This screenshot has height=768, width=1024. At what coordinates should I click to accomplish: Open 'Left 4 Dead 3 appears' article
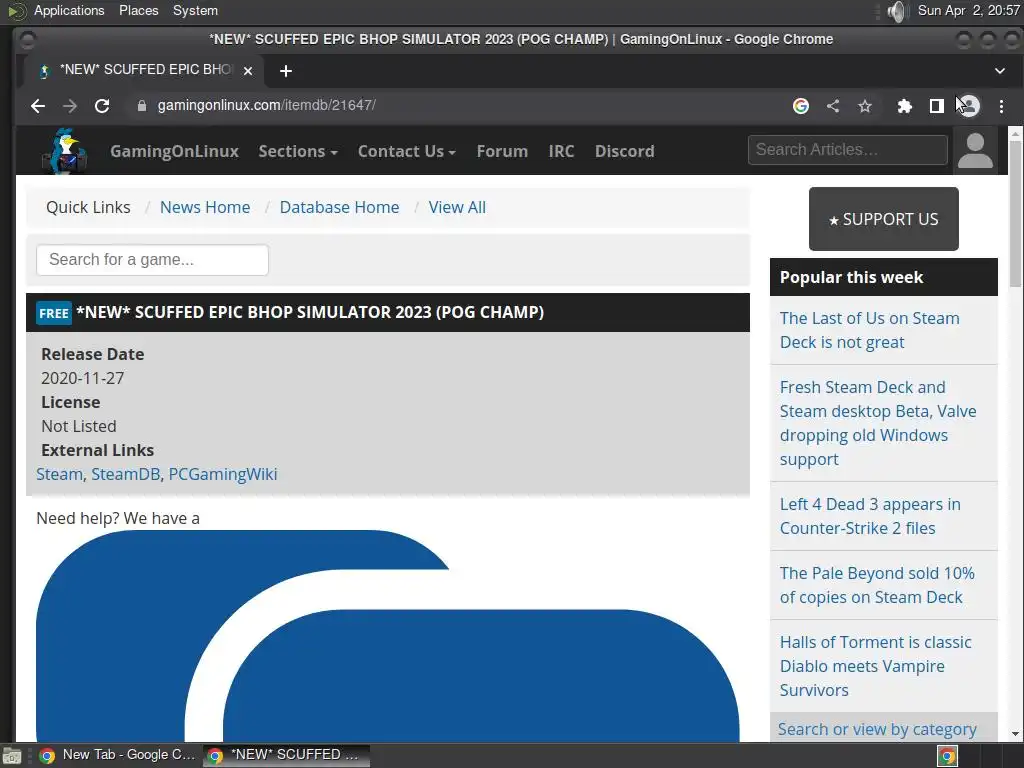point(870,516)
